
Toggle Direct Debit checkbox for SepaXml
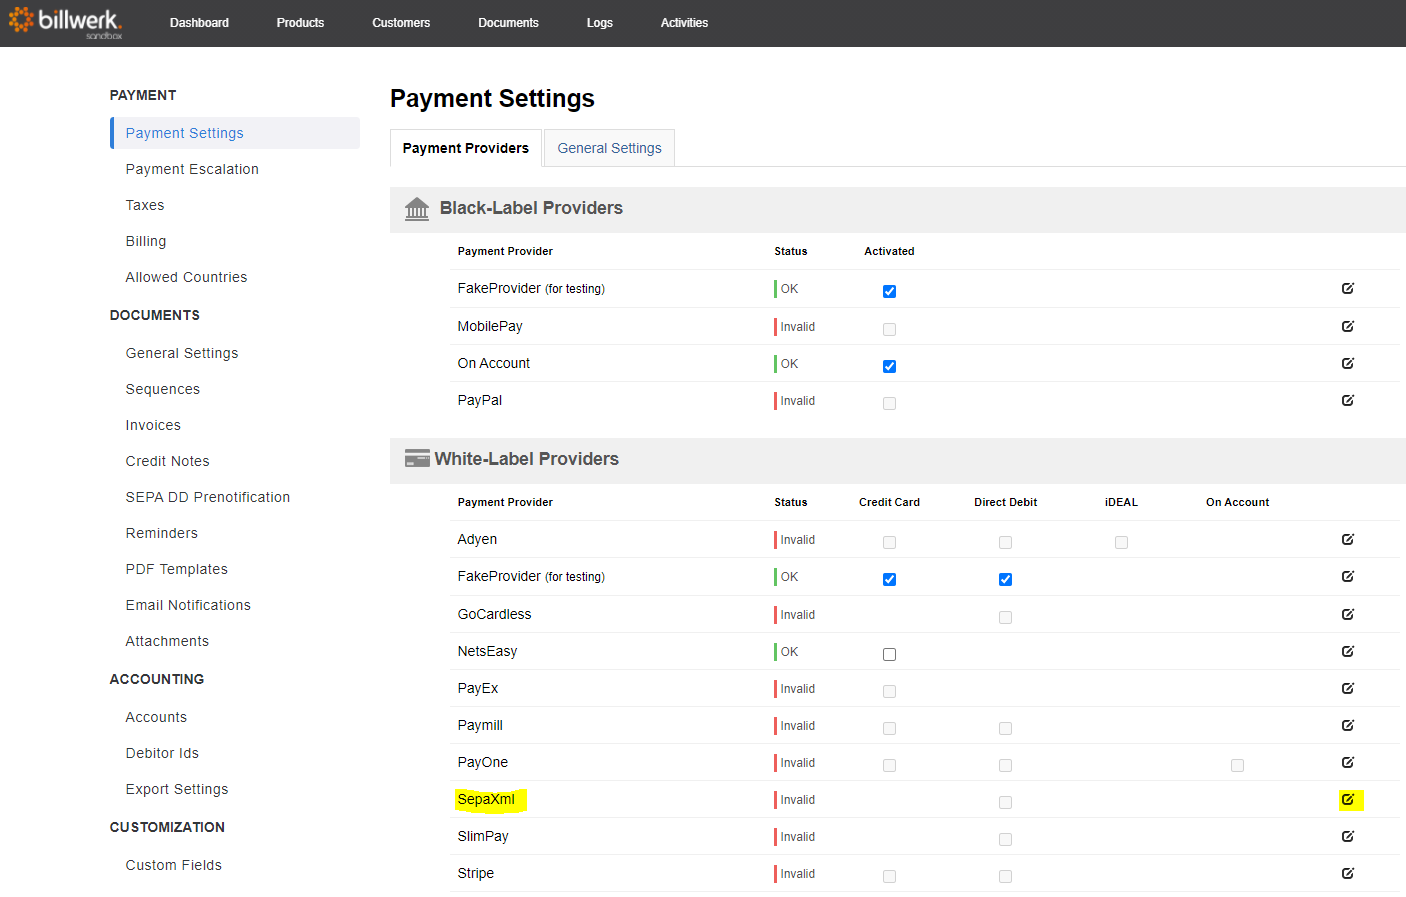click(x=1005, y=802)
